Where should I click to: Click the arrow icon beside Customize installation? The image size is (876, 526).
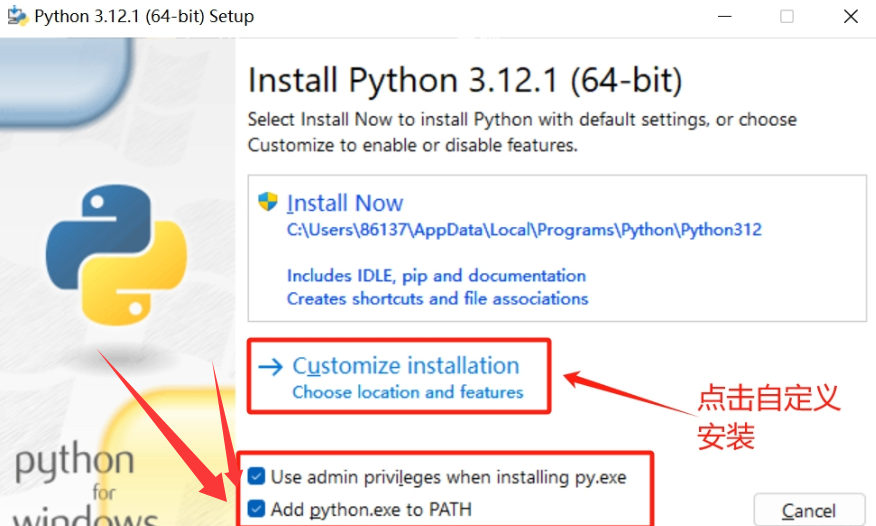coord(271,367)
